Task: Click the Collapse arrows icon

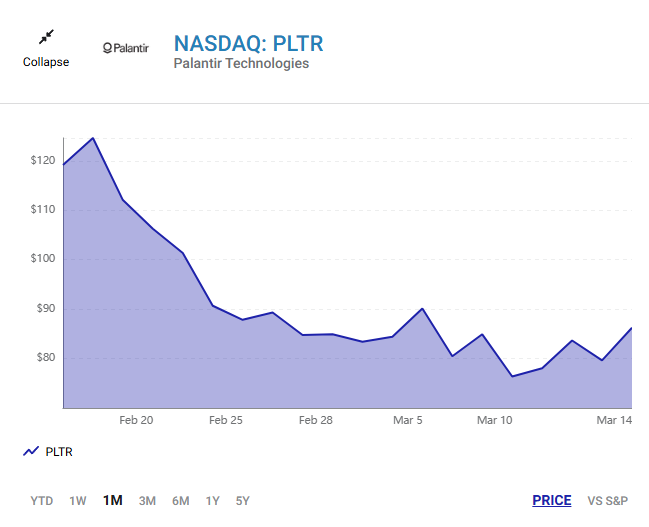Action: point(45,37)
